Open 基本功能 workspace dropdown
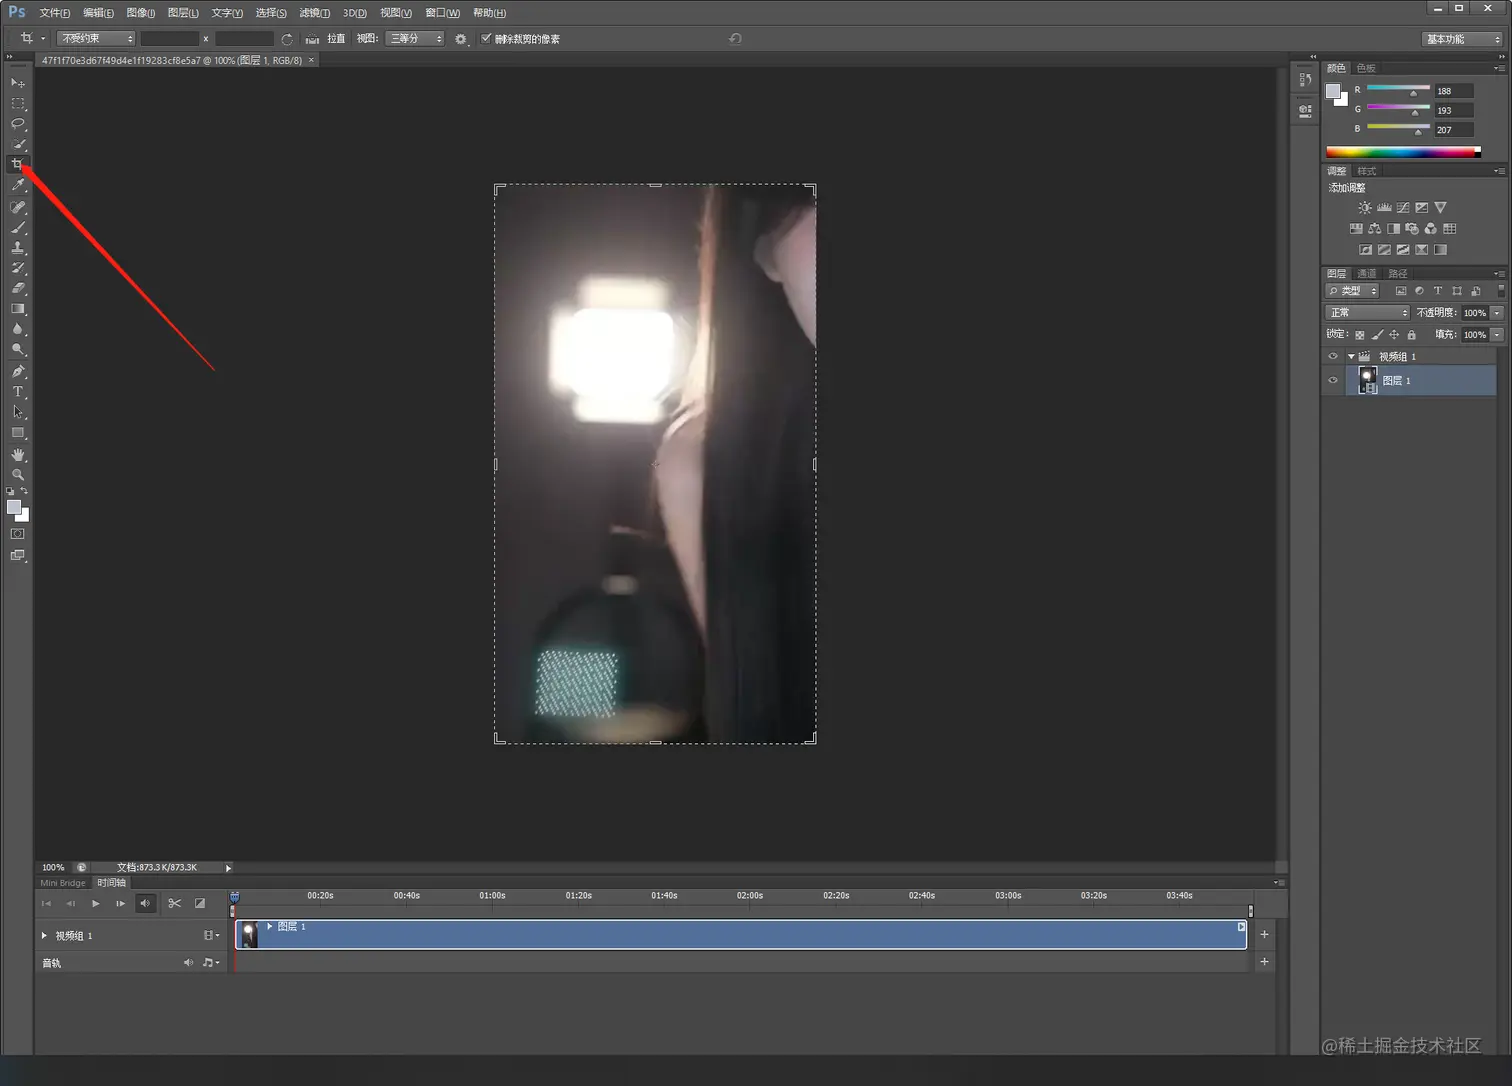This screenshot has height=1086, width=1512. coord(1463,39)
